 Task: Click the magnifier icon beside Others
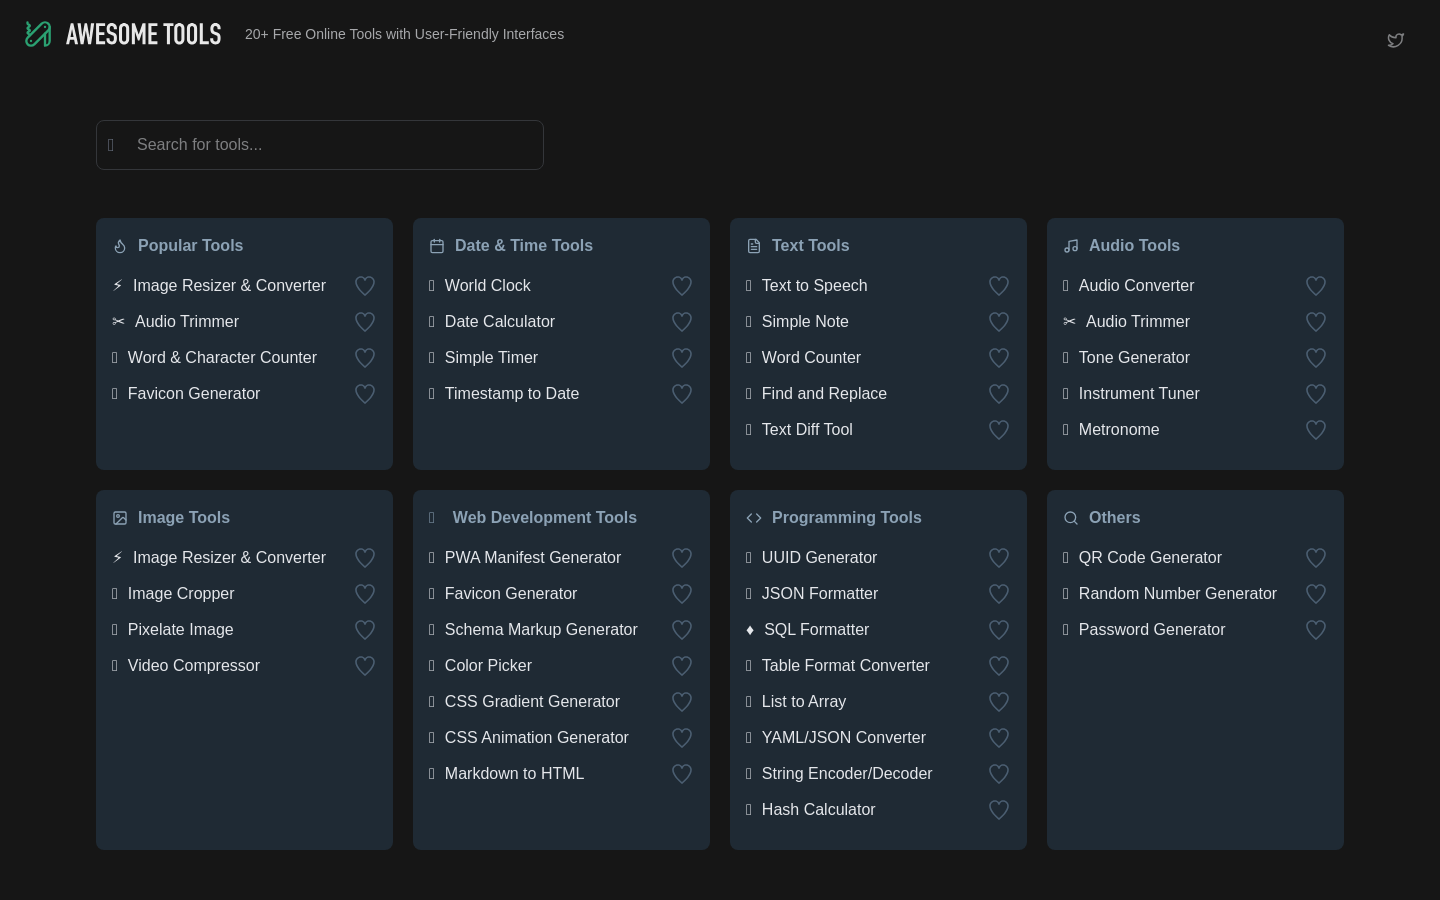tap(1071, 518)
